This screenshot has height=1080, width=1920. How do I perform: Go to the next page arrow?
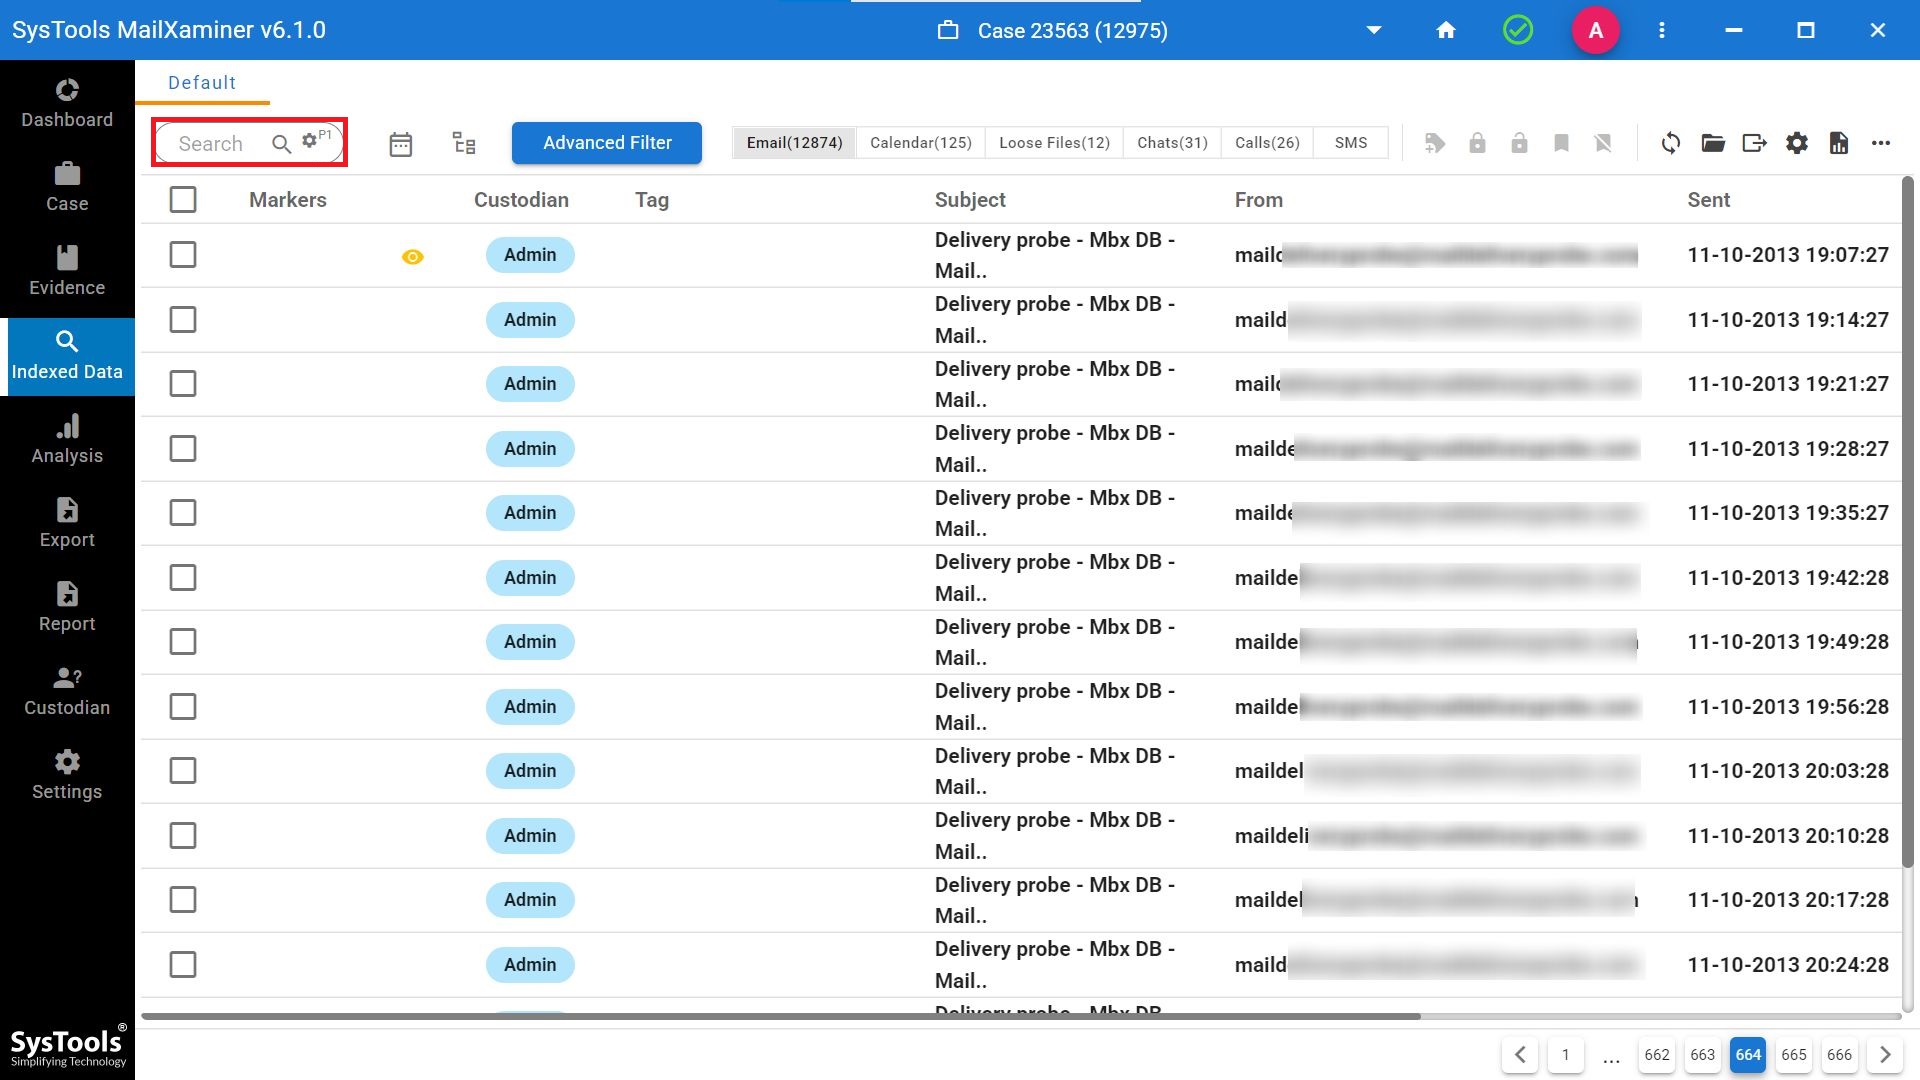pyautogui.click(x=1885, y=1055)
